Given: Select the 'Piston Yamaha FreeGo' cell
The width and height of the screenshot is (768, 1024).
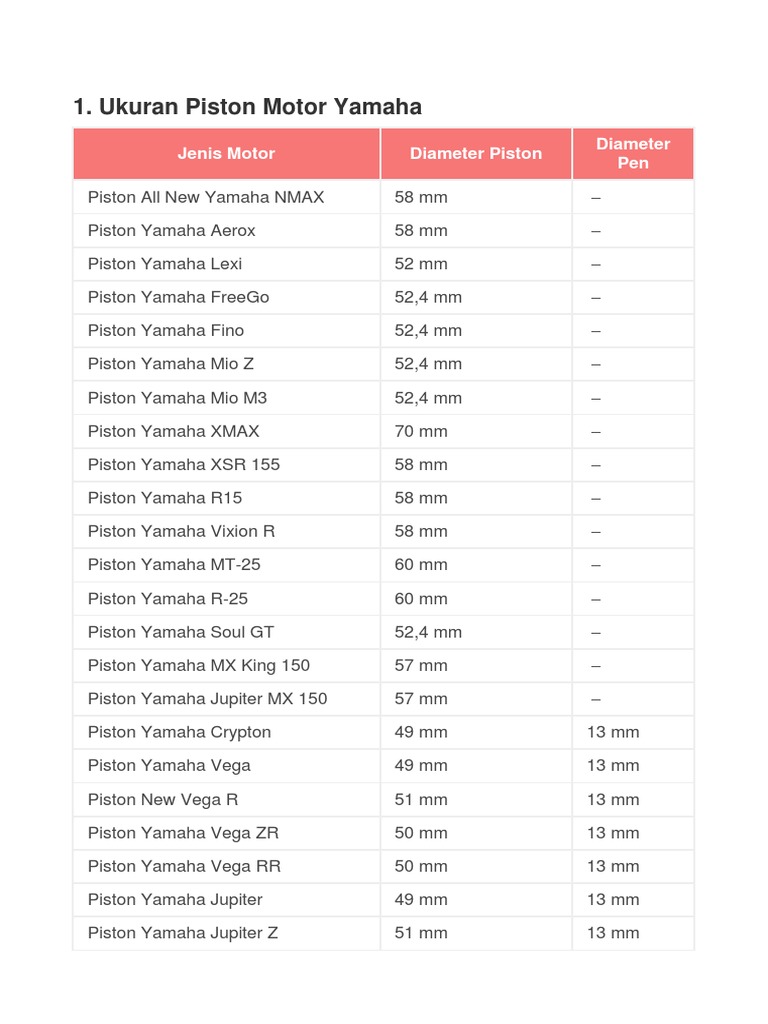Looking at the screenshot, I should [179, 297].
